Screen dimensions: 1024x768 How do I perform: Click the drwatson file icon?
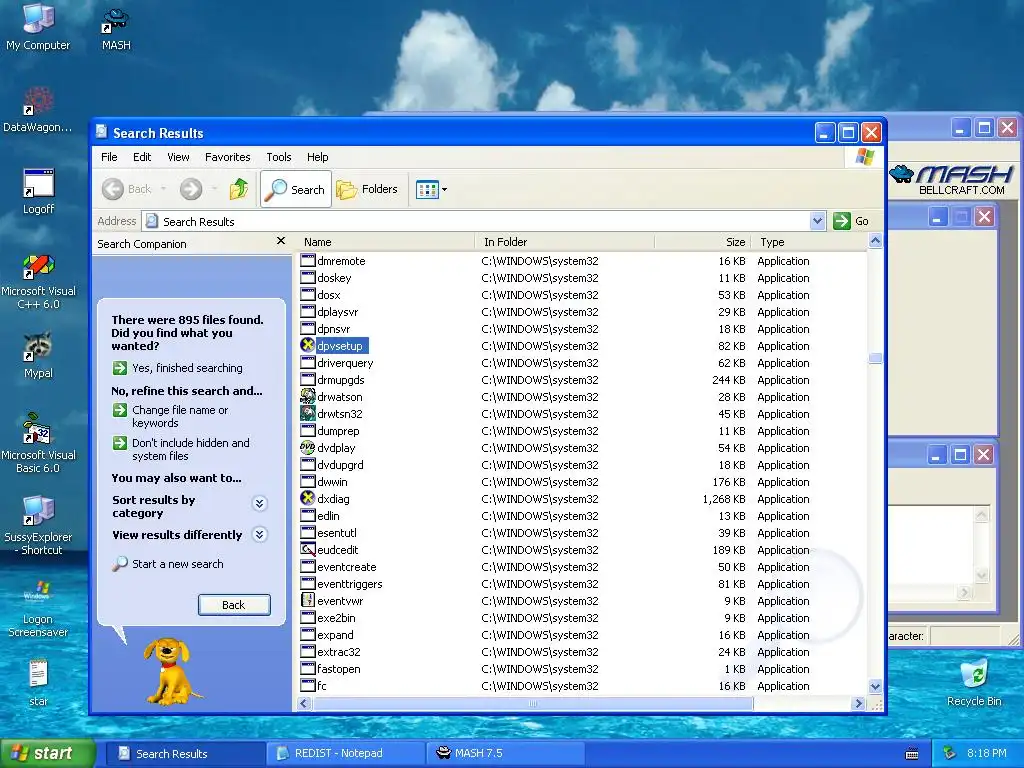308,396
